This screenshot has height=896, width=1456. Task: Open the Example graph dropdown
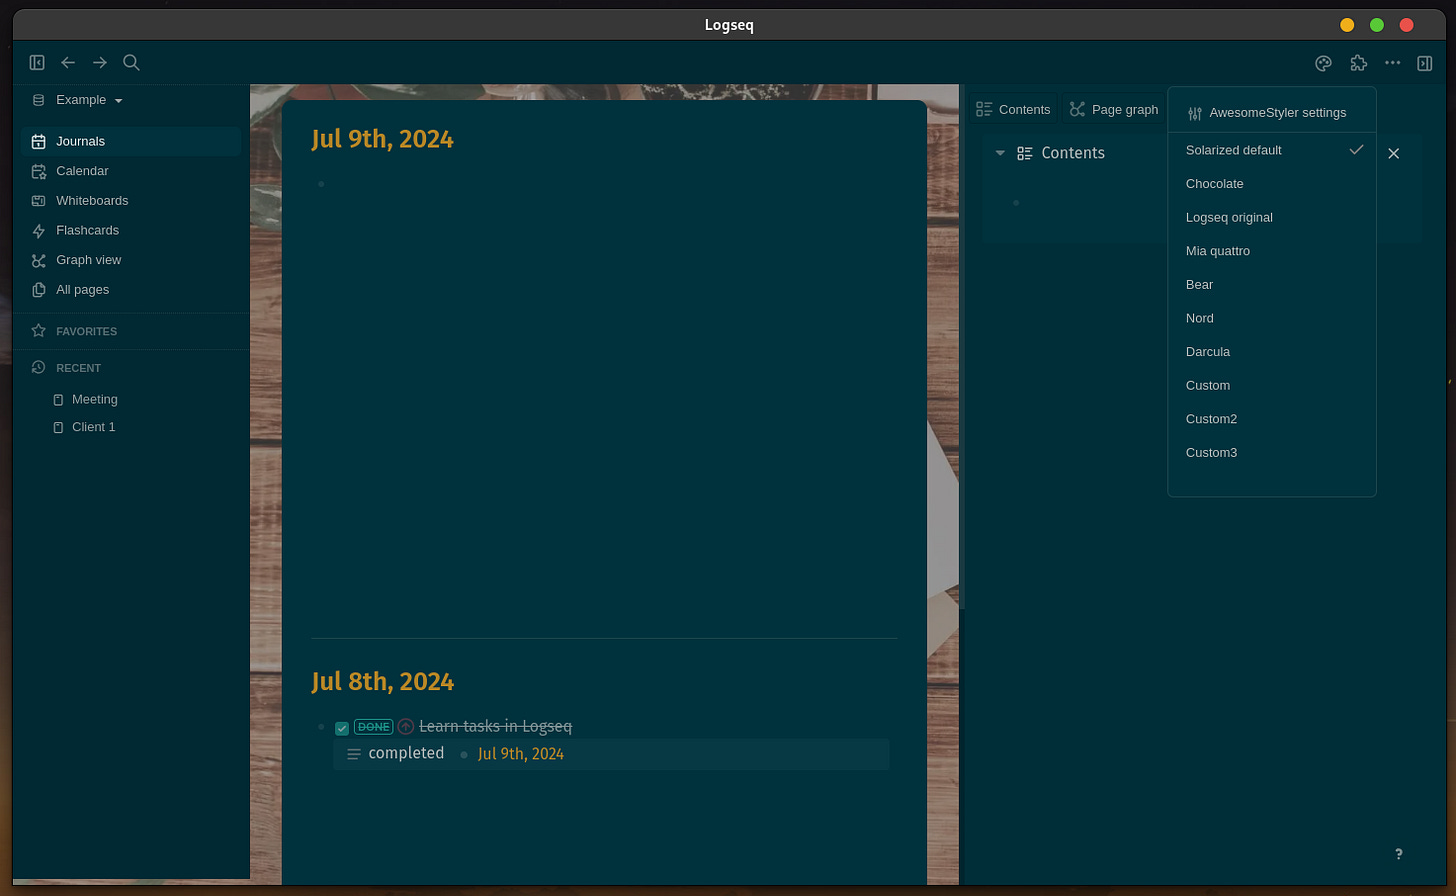coord(89,100)
